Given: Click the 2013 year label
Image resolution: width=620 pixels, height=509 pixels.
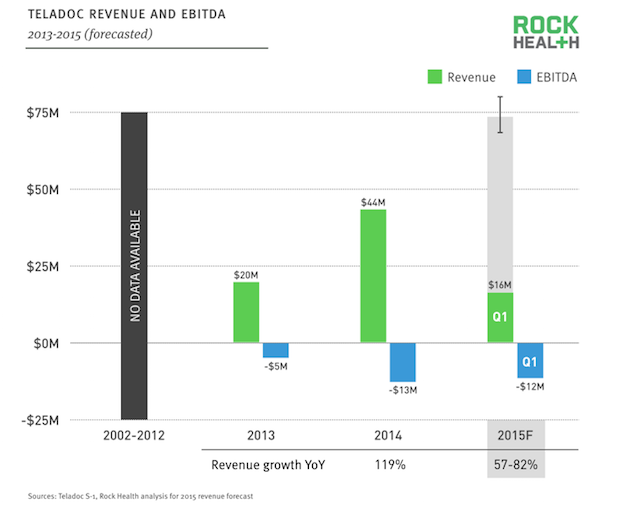Looking at the screenshot, I should [x=261, y=435].
